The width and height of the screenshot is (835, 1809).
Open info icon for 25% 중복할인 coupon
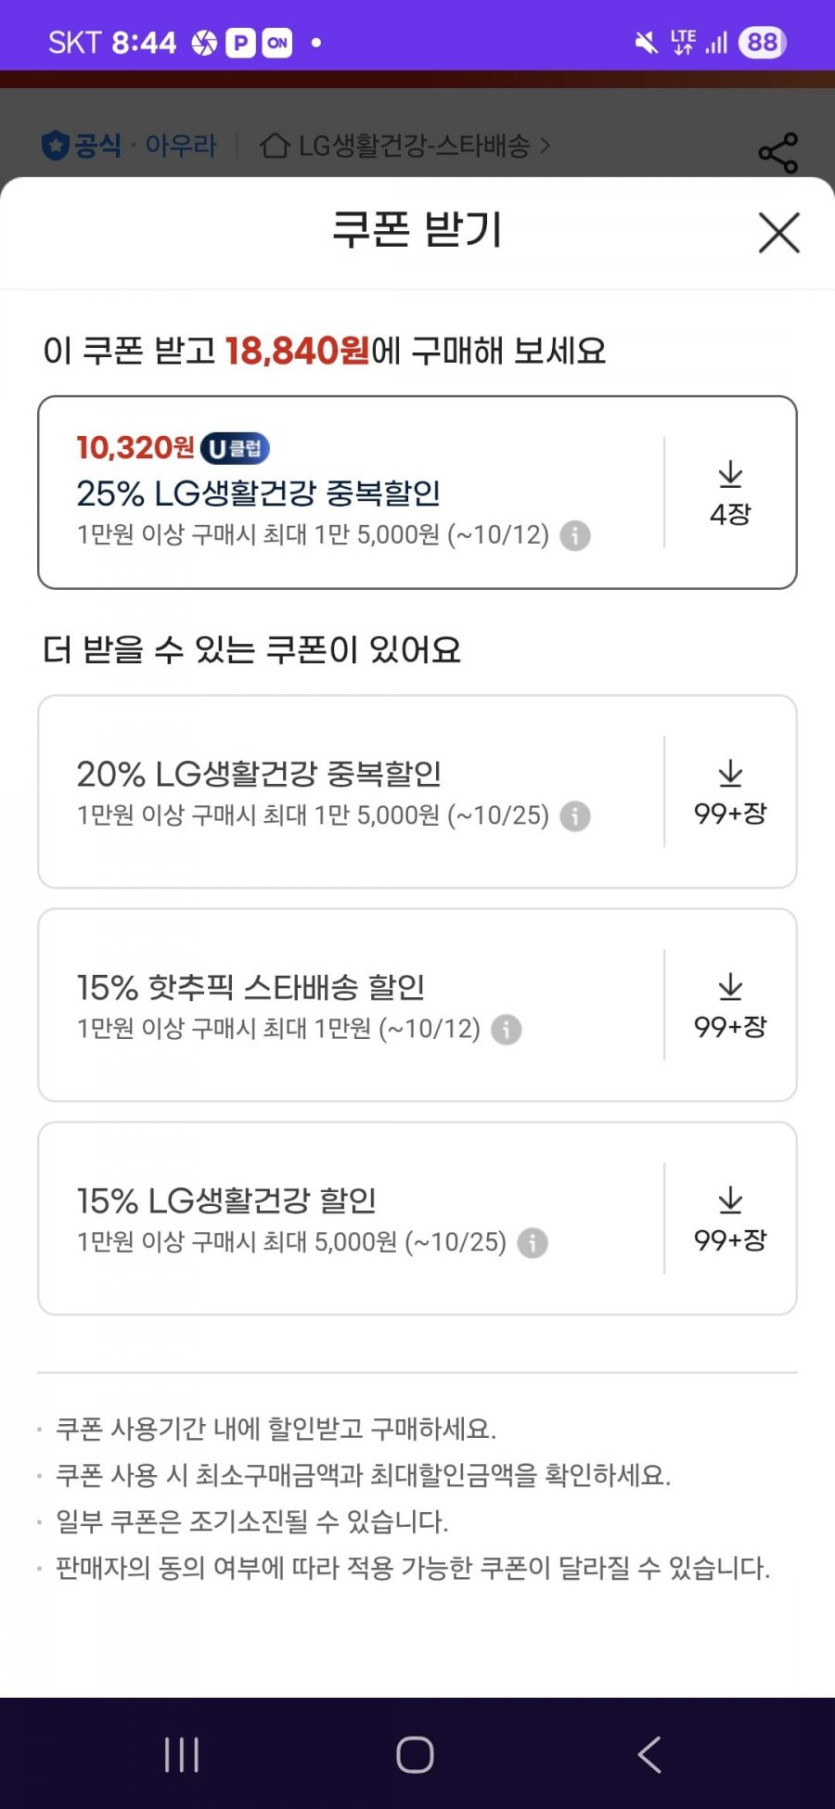(x=575, y=536)
